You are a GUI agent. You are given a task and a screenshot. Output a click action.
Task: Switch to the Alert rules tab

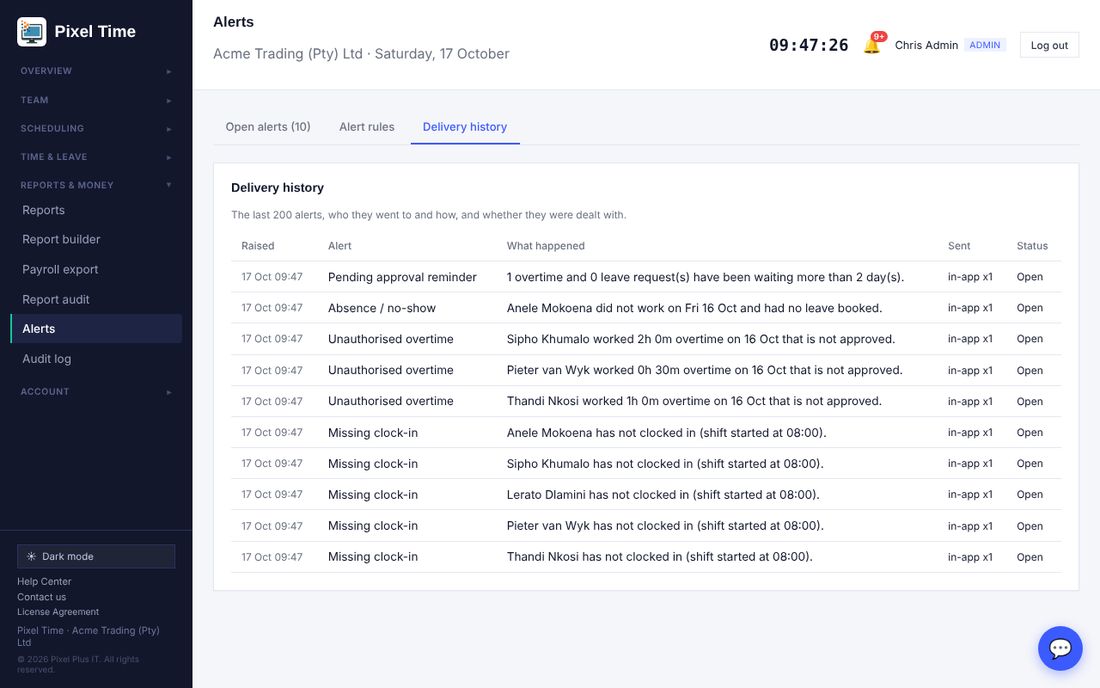click(367, 127)
